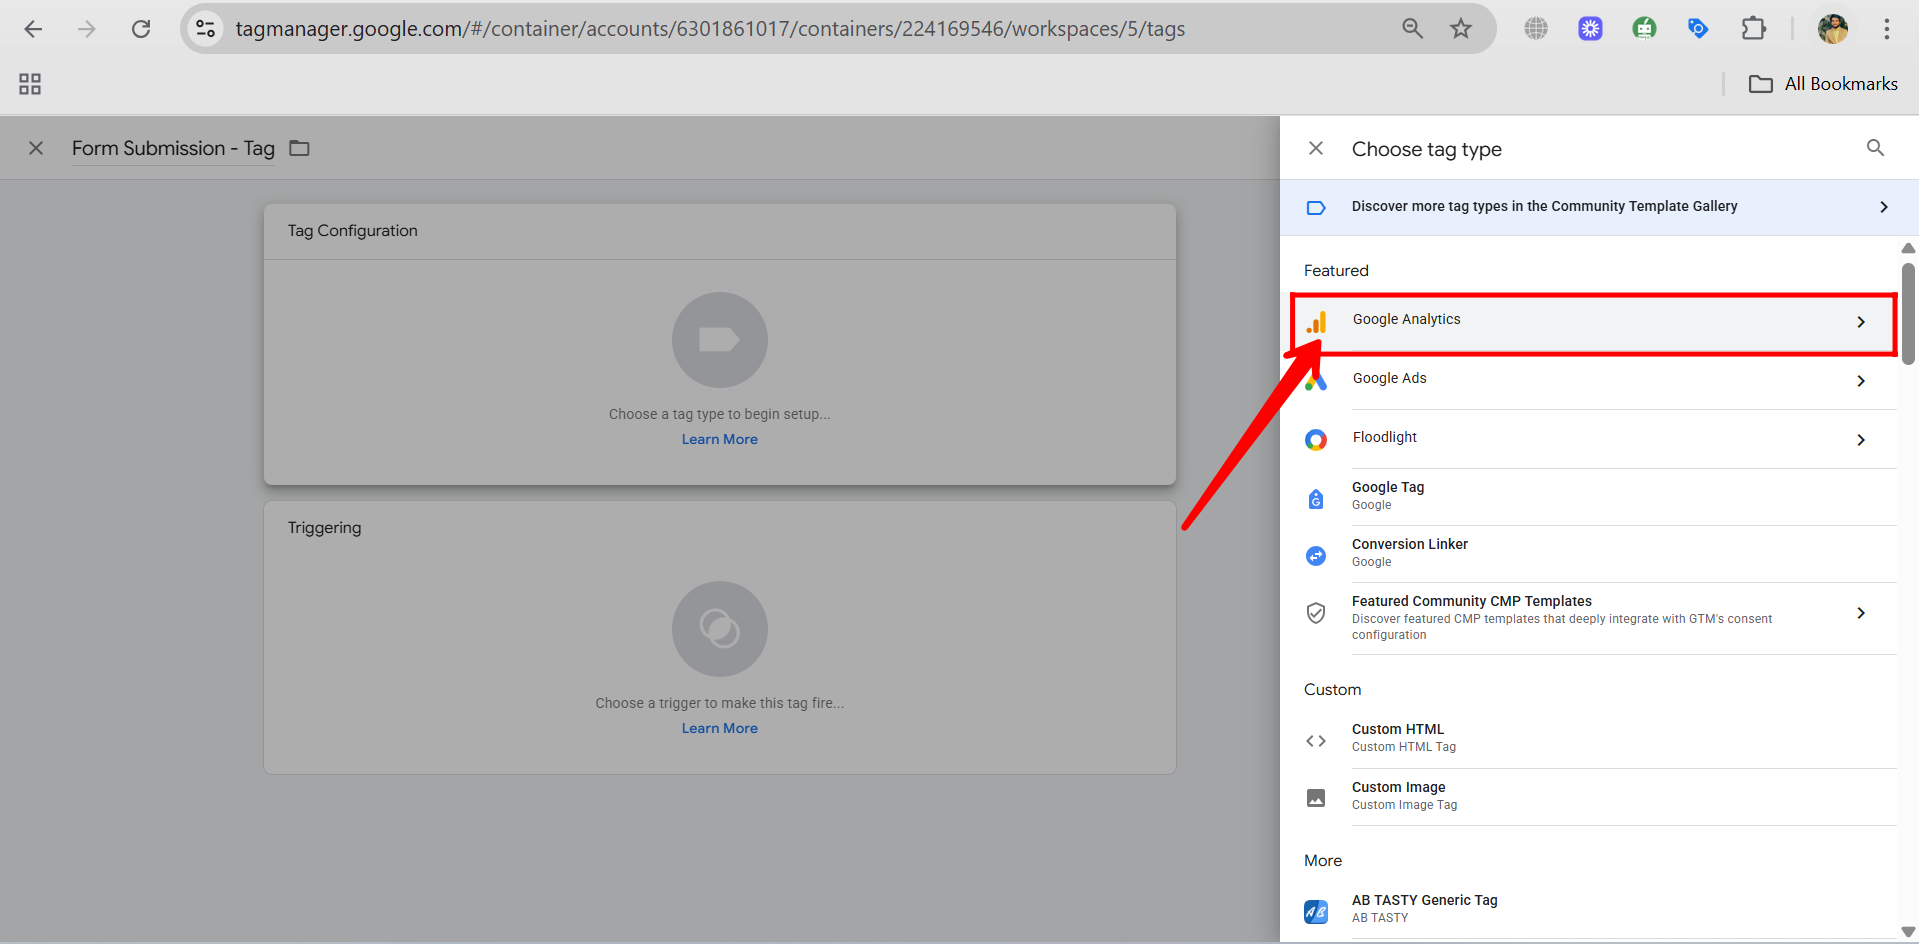
Task: Go forward in browser history
Action: coord(87,29)
